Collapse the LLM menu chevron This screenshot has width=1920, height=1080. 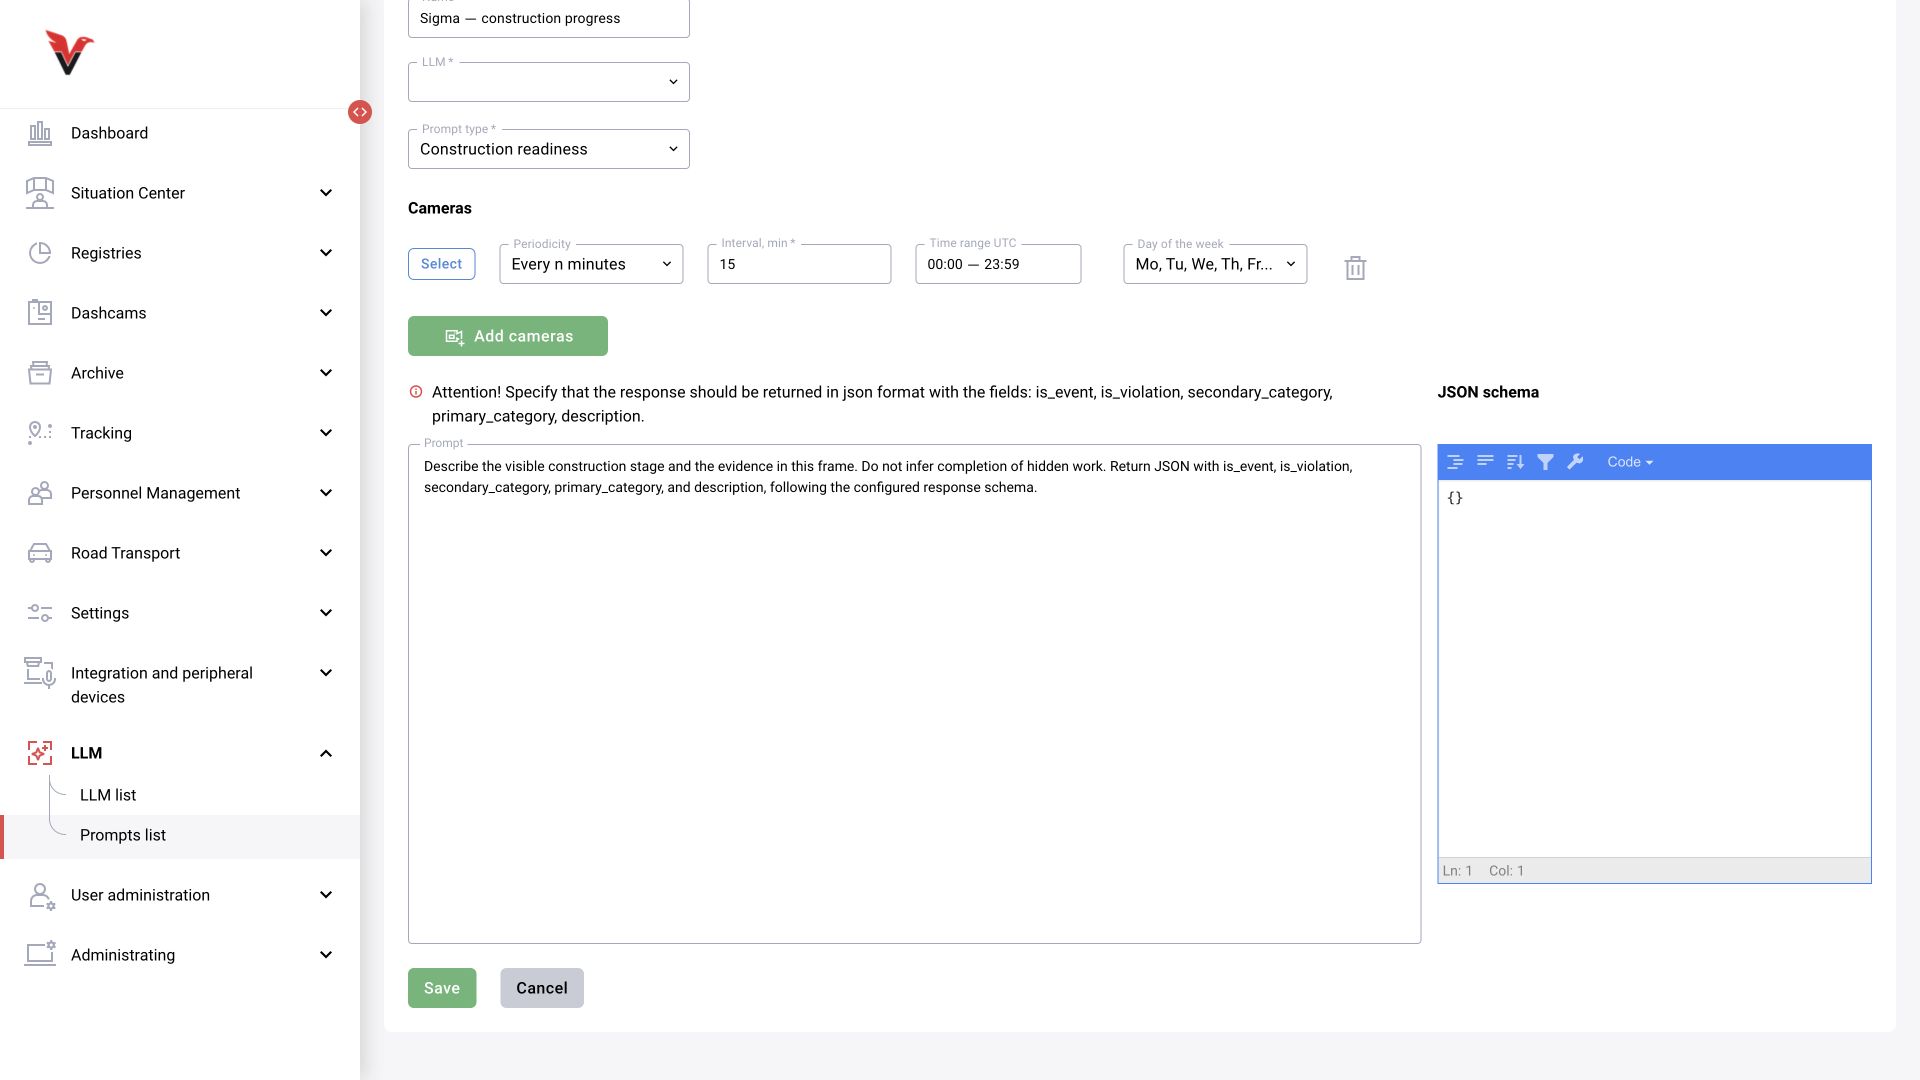(325, 753)
